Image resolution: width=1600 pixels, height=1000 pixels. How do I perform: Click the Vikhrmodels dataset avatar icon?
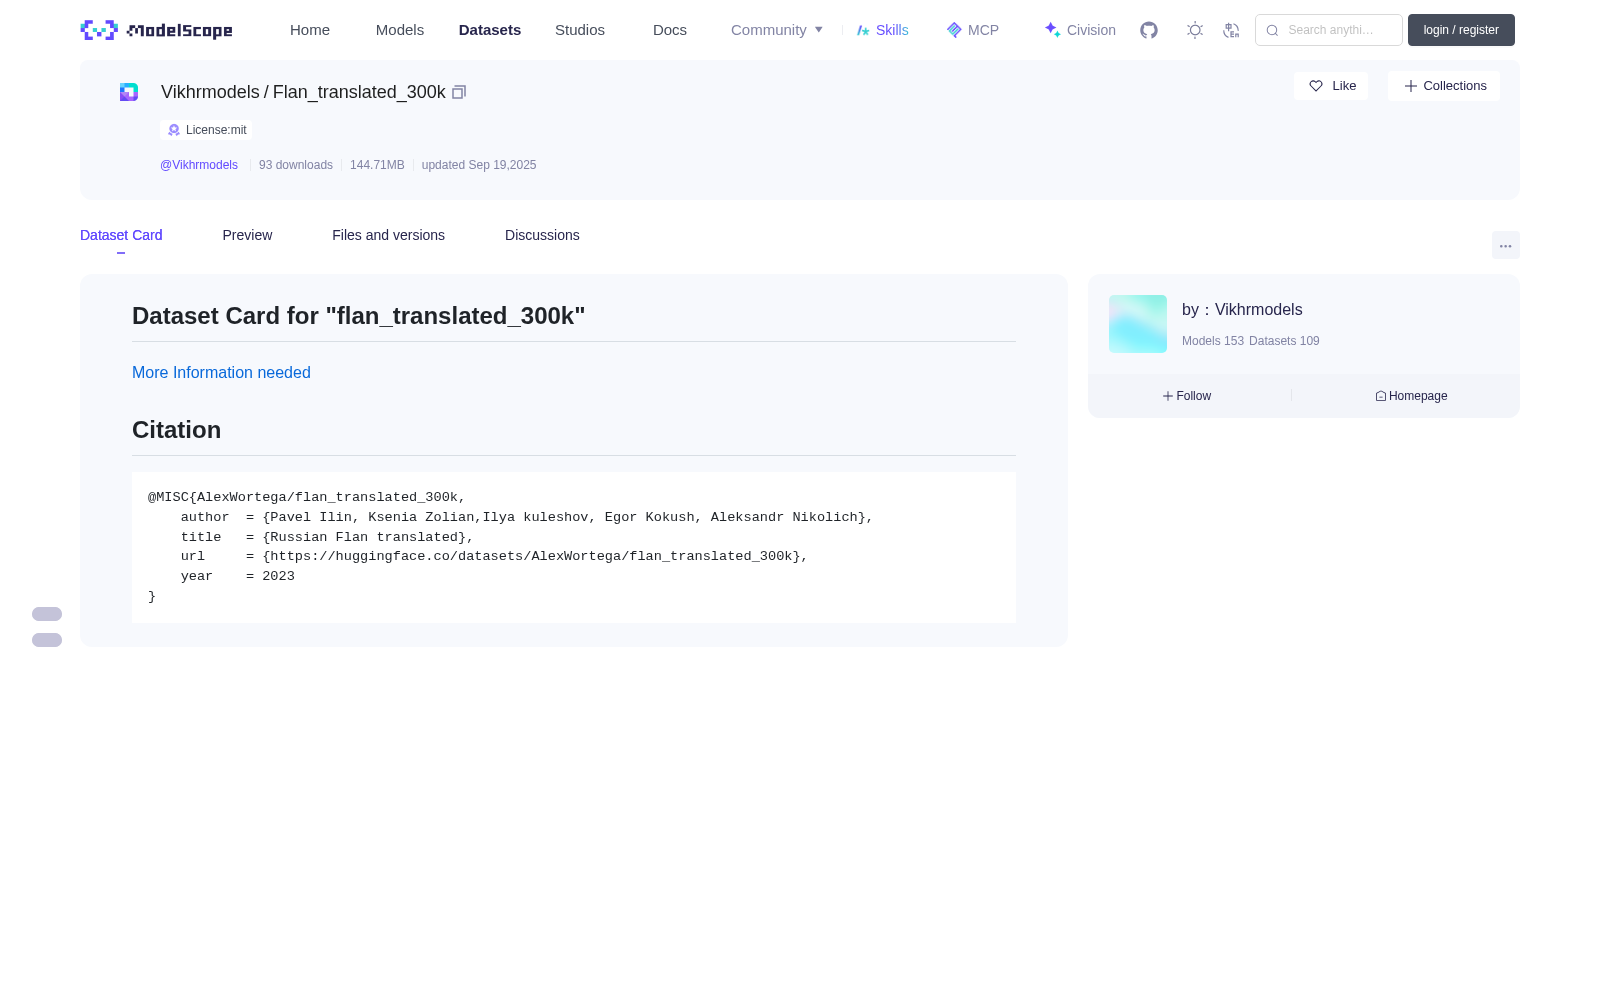[x=129, y=92]
